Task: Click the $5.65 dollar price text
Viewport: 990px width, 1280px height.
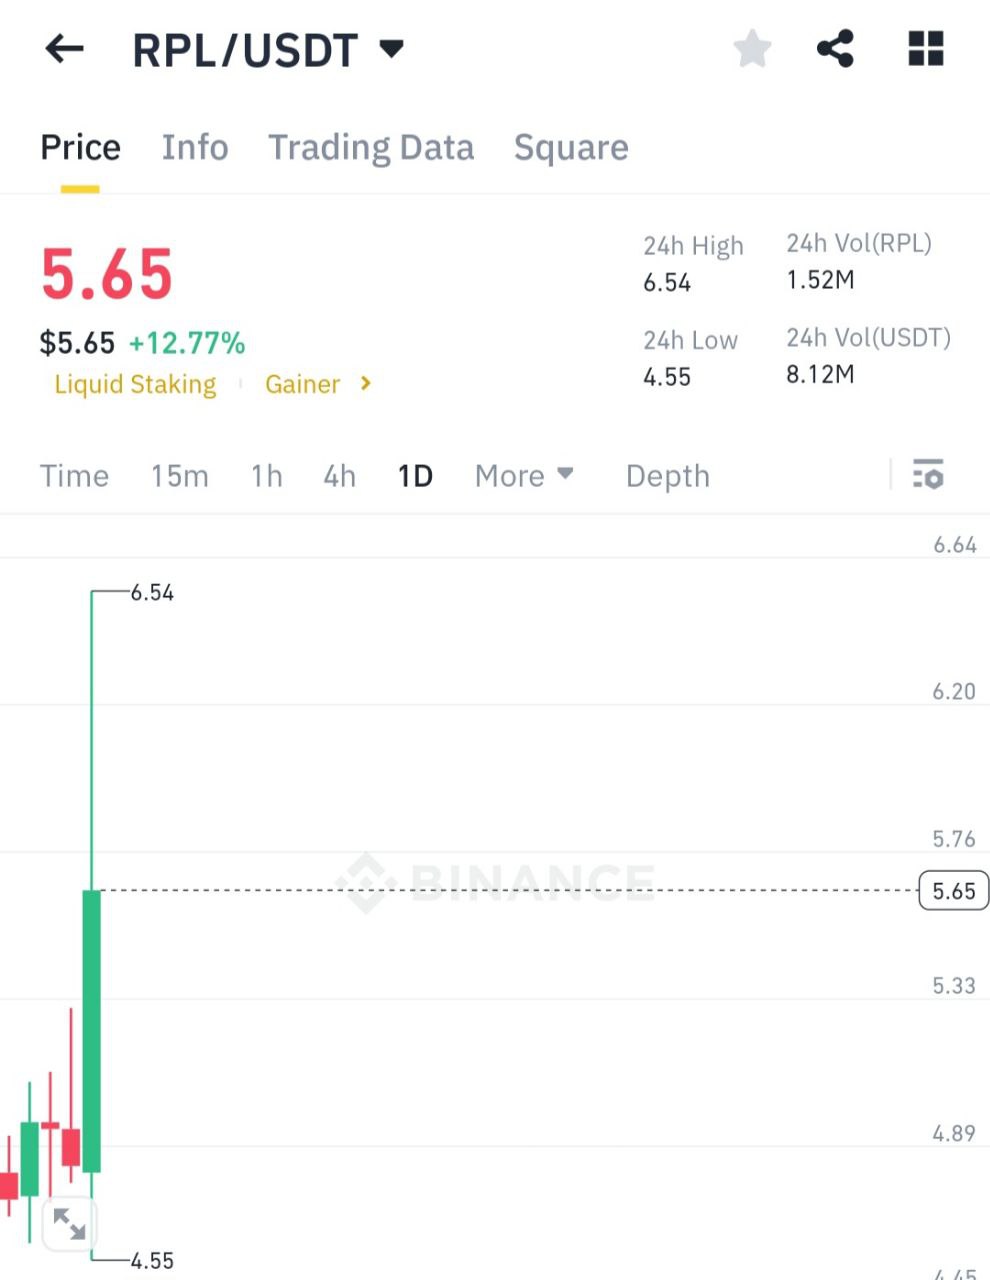Action: click(x=77, y=343)
